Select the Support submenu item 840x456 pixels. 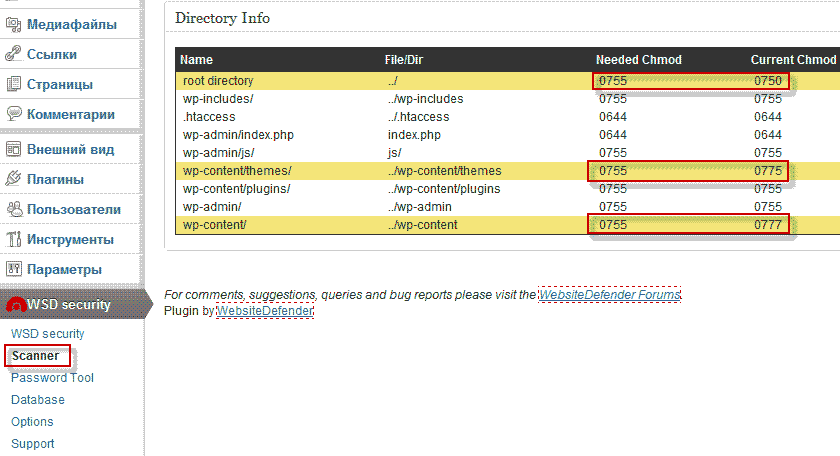[x=33, y=444]
